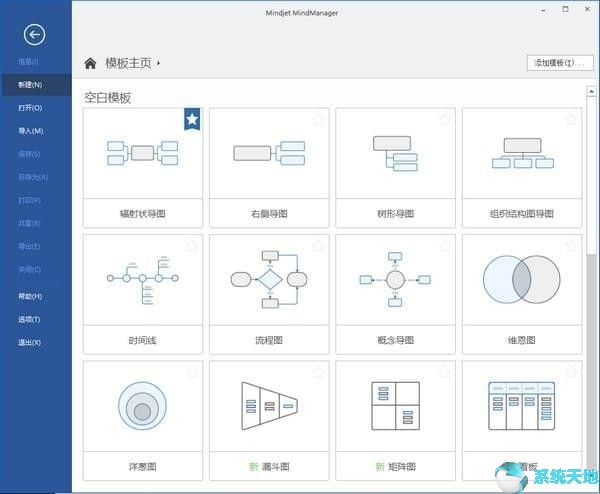Toggle the 矩阵图 favorite star

tap(445, 372)
